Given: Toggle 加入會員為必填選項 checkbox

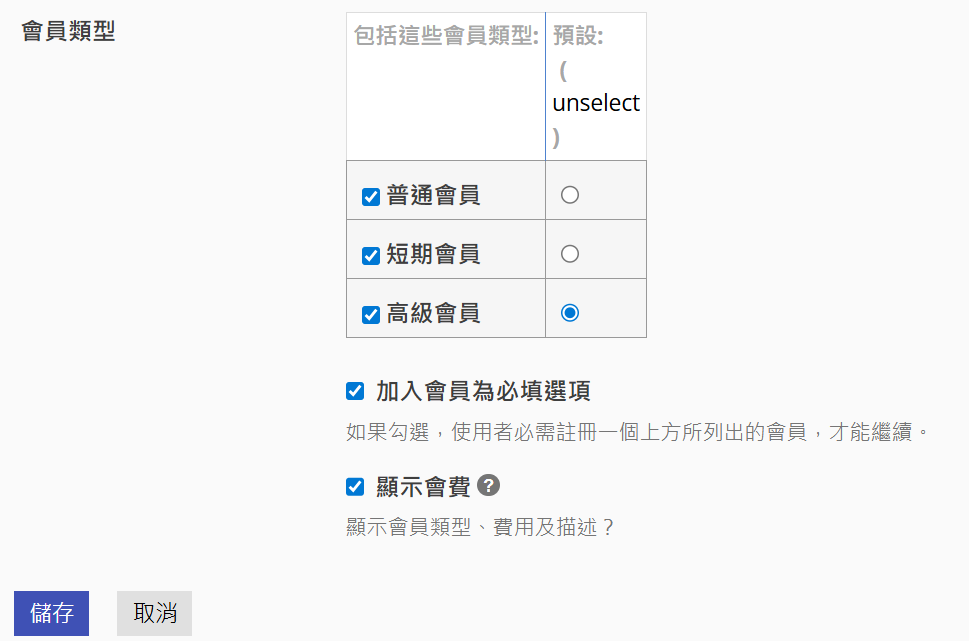Looking at the screenshot, I should tap(355, 391).
